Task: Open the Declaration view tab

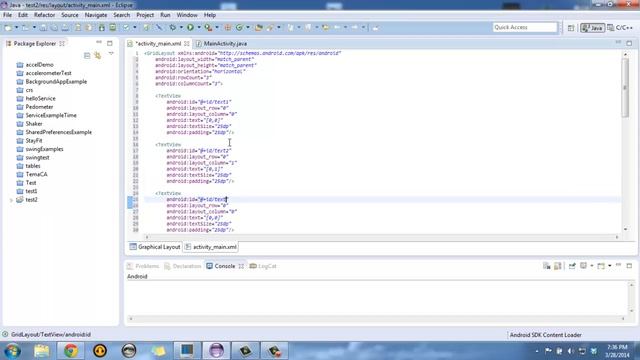Action: coord(182,266)
